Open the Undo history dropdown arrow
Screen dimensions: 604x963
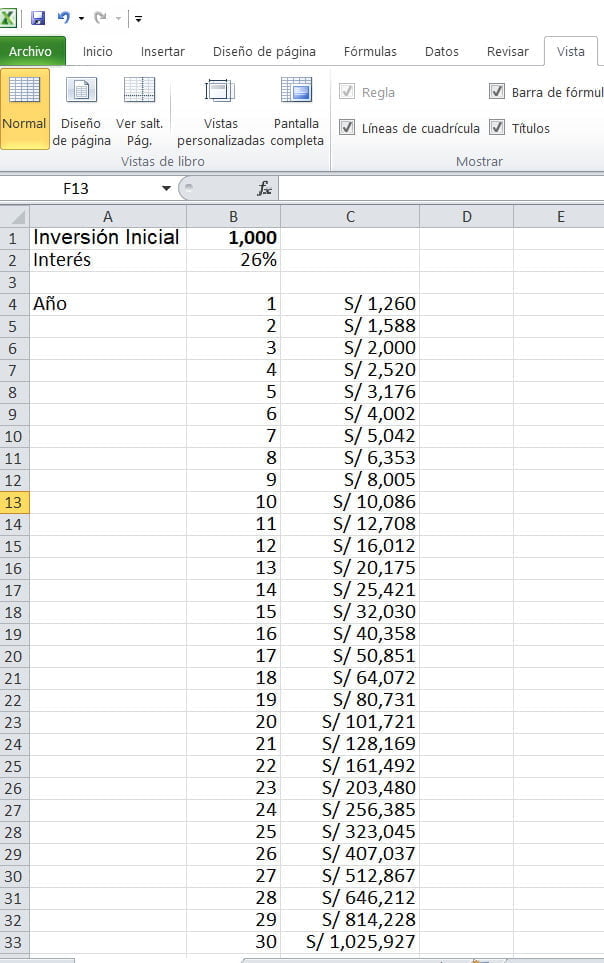[81, 19]
